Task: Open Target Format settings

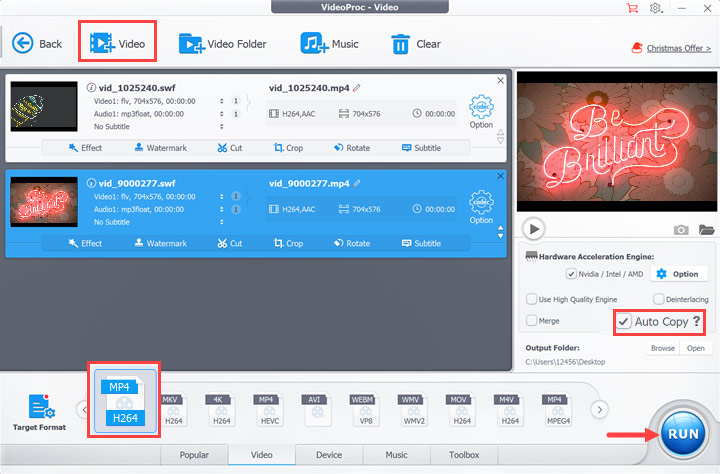Action: [x=39, y=412]
